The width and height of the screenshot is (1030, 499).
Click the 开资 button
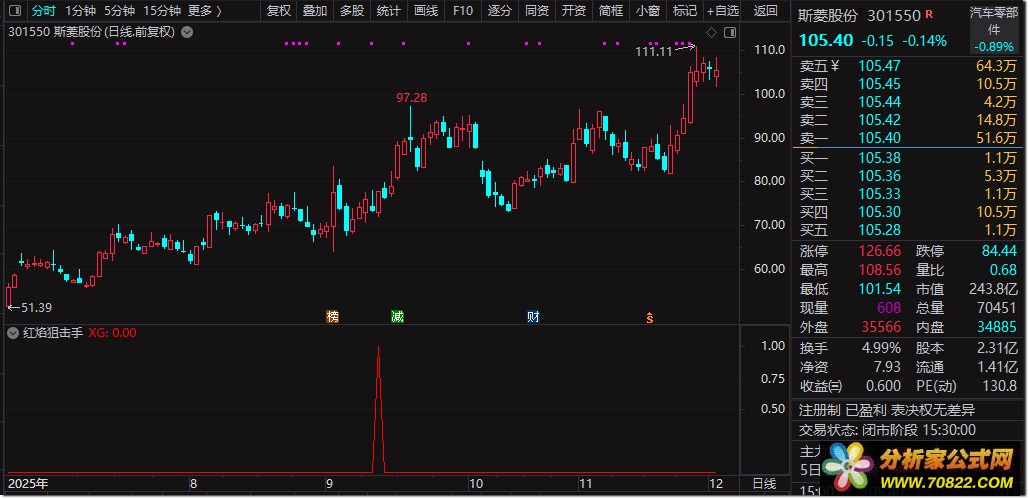click(x=573, y=11)
